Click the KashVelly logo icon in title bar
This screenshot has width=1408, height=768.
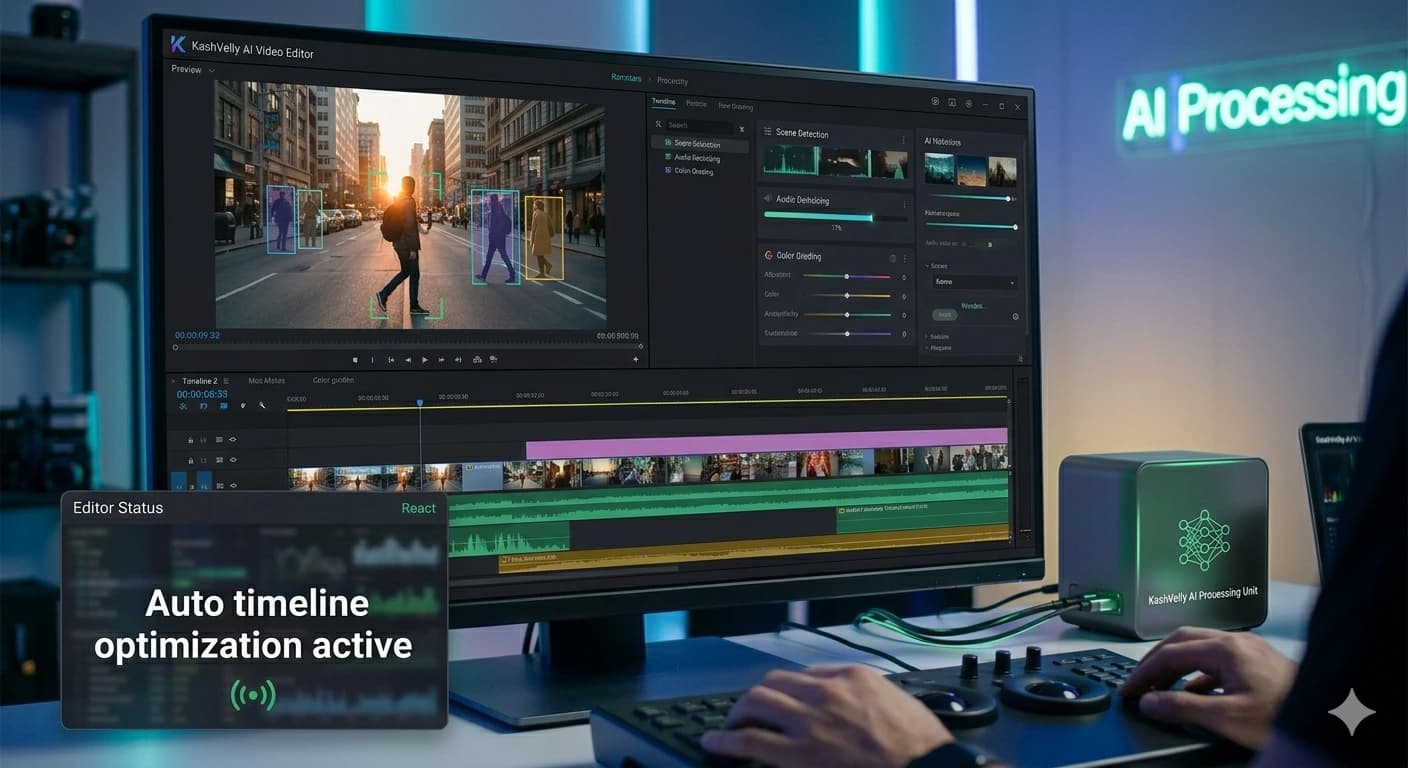tap(179, 44)
